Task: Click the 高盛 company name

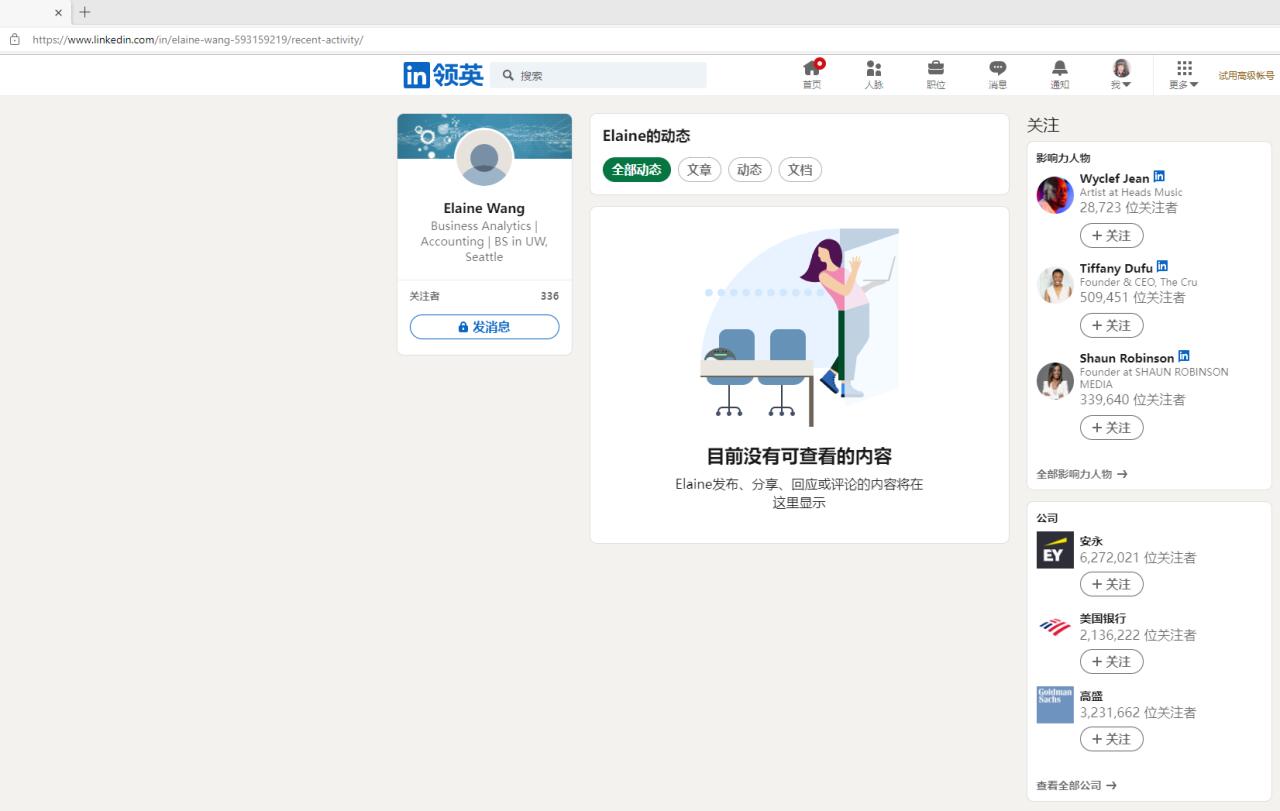Action: [x=1091, y=696]
